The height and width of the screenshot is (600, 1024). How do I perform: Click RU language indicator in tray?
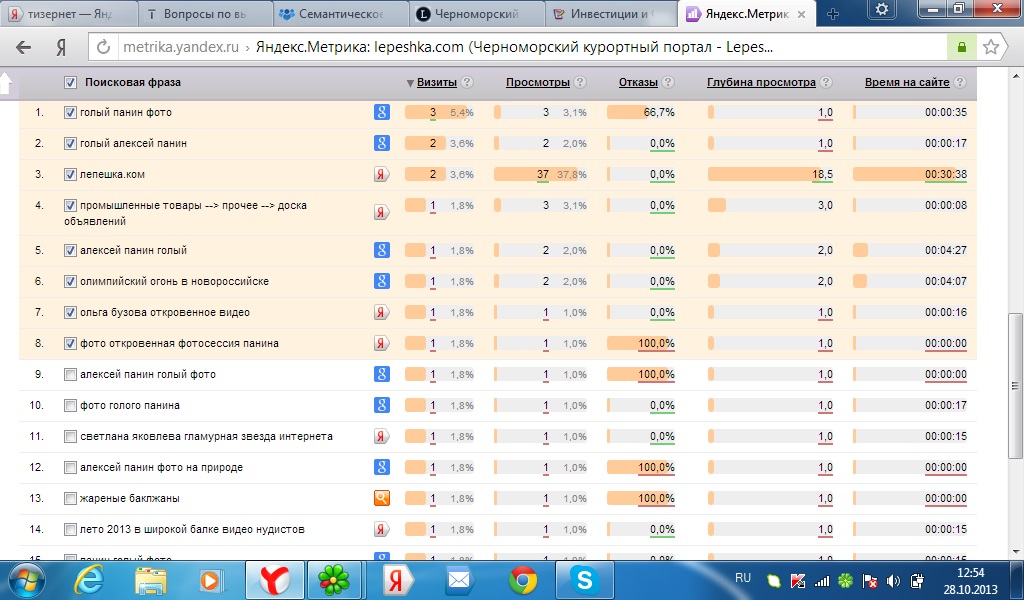coord(743,578)
